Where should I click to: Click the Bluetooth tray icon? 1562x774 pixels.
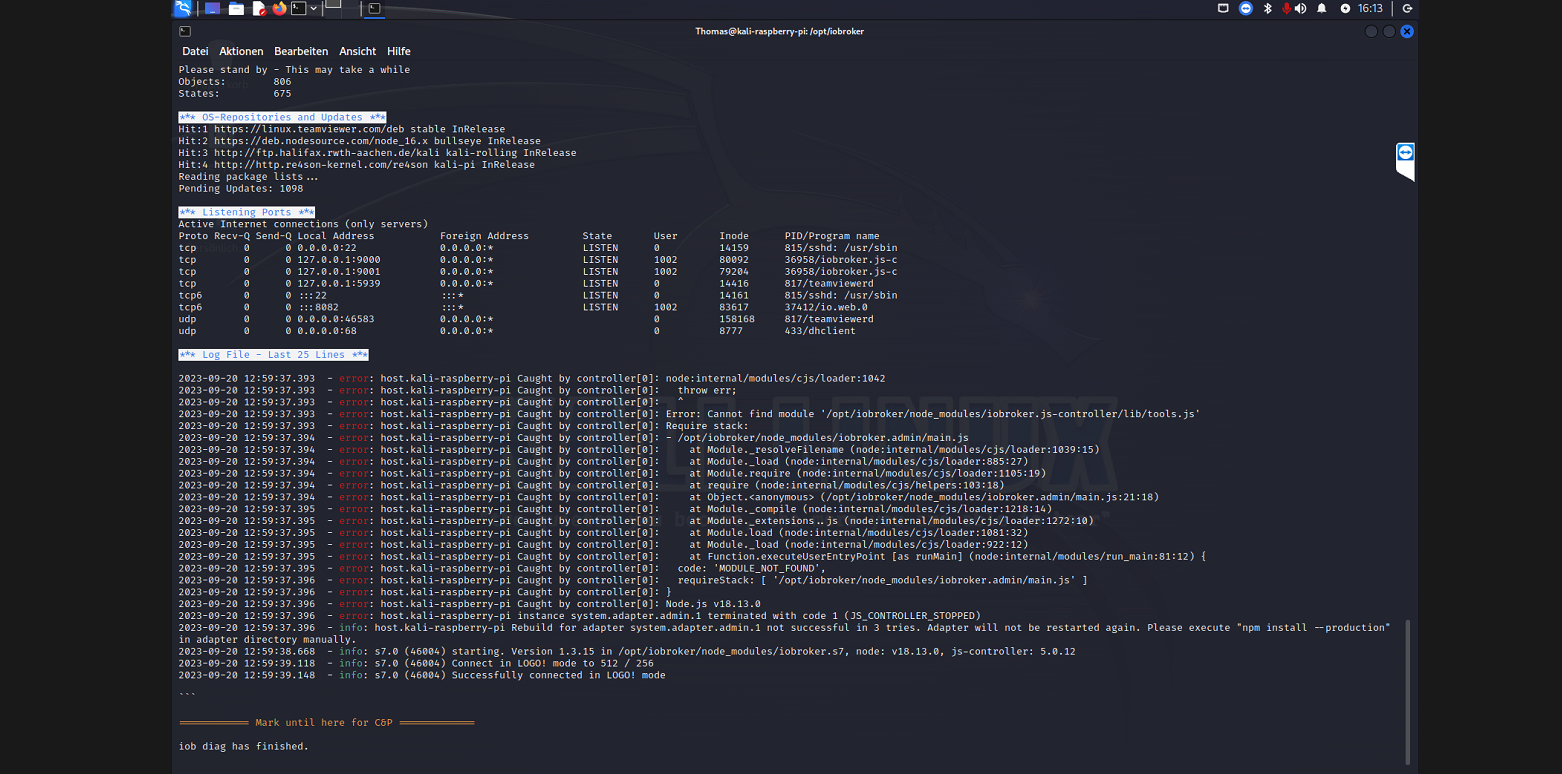(x=1268, y=8)
